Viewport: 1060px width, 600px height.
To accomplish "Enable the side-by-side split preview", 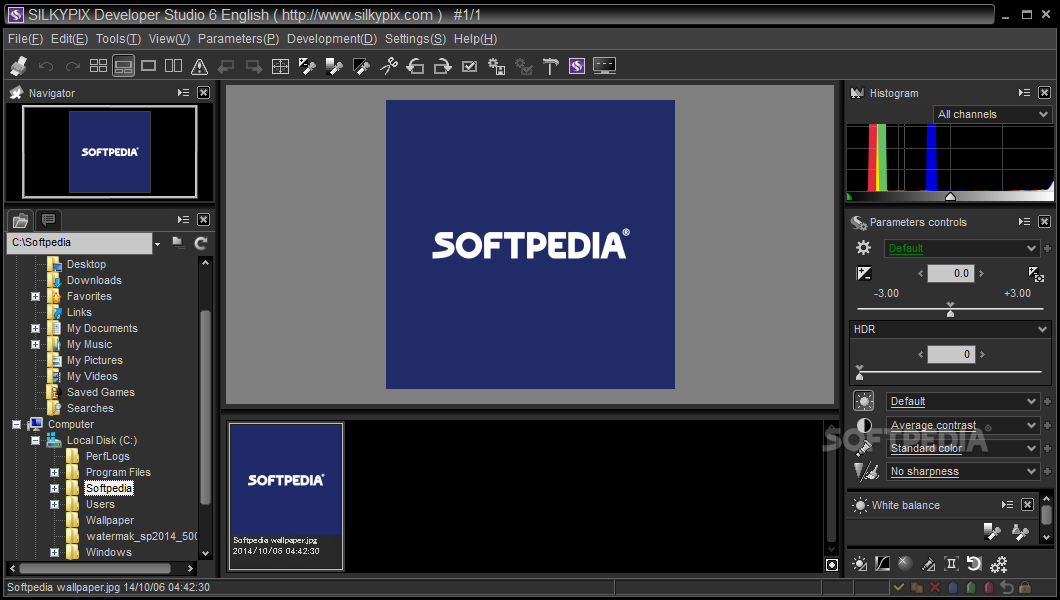I will click(174, 66).
